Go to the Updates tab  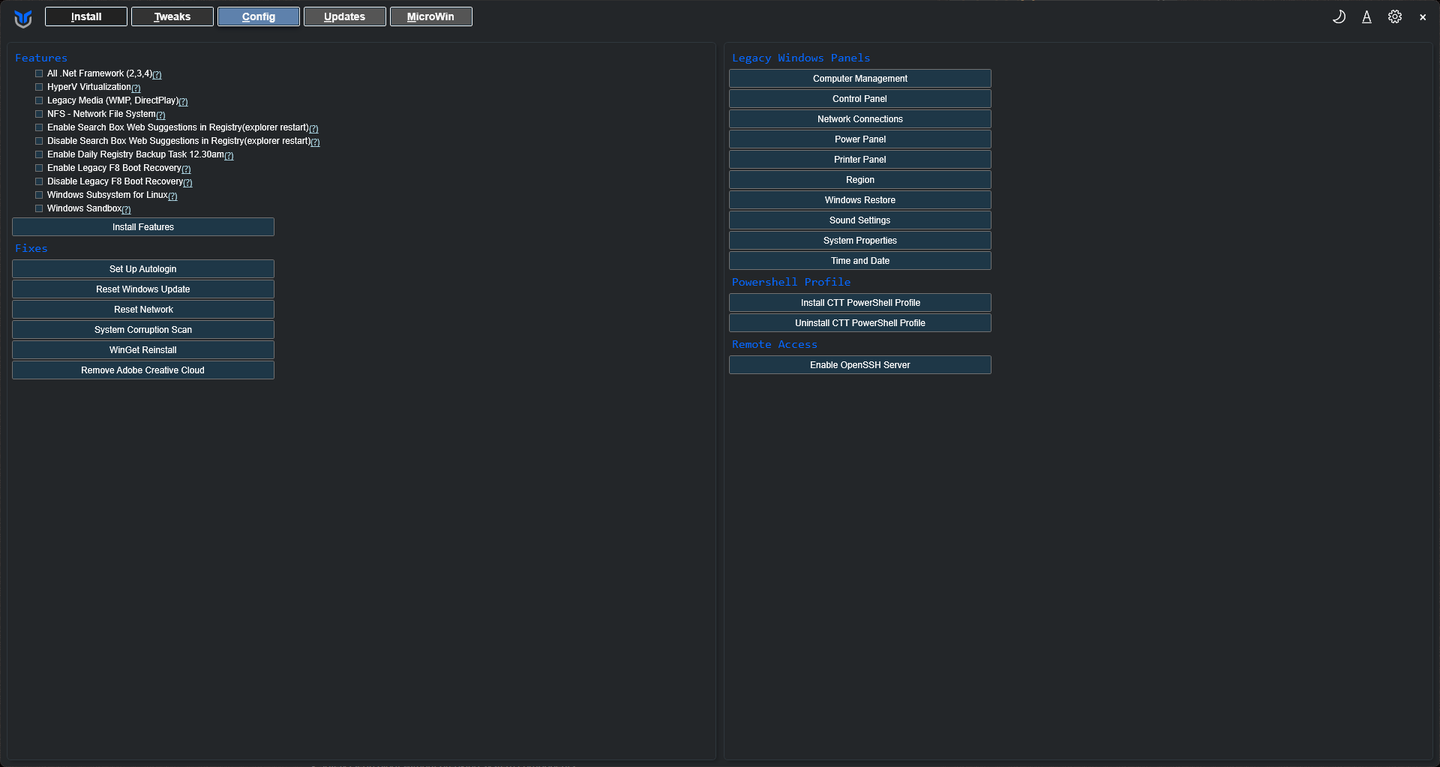tap(344, 17)
